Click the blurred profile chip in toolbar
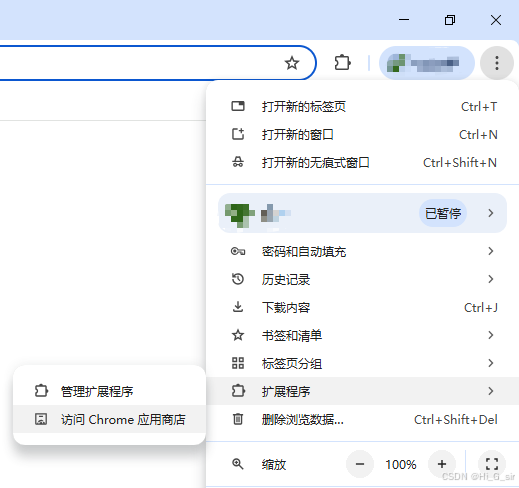The width and height of the screenshot is (519, 488). click(427, 63)
